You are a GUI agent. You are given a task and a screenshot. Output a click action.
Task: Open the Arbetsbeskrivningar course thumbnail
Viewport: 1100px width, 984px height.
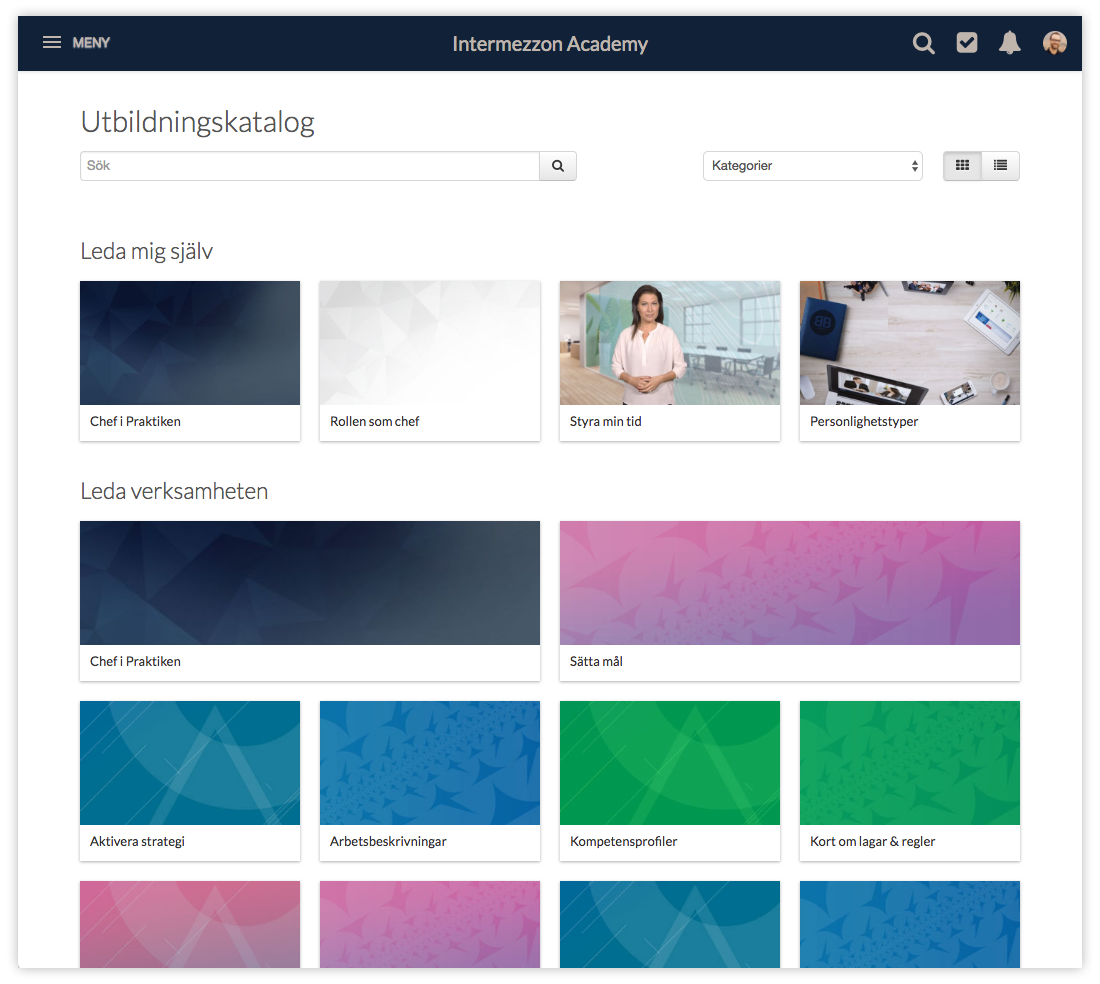[430, 763]
